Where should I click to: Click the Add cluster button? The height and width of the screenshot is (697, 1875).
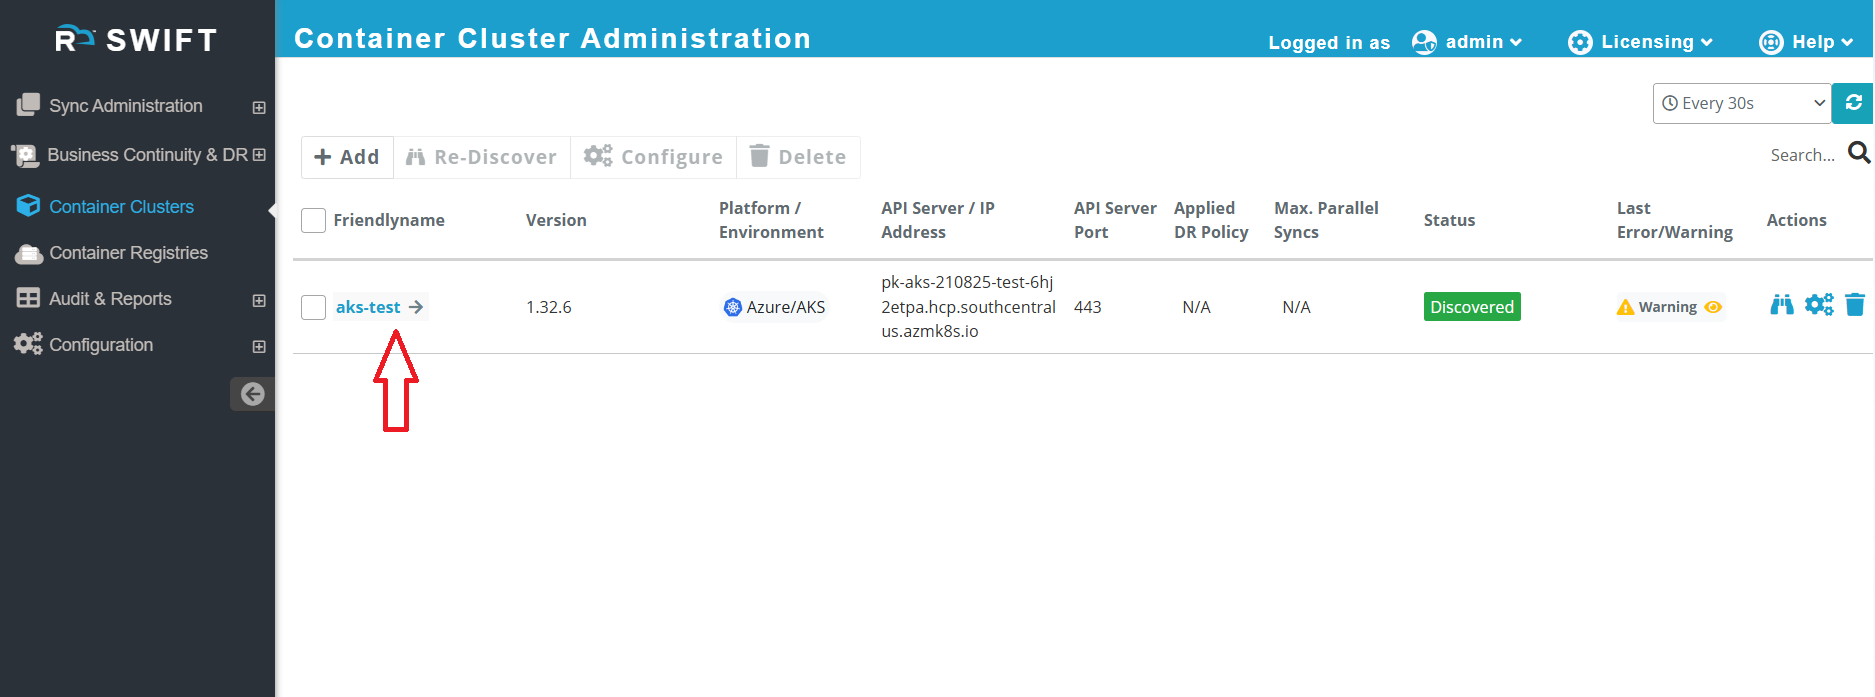[x=347, y=157]
